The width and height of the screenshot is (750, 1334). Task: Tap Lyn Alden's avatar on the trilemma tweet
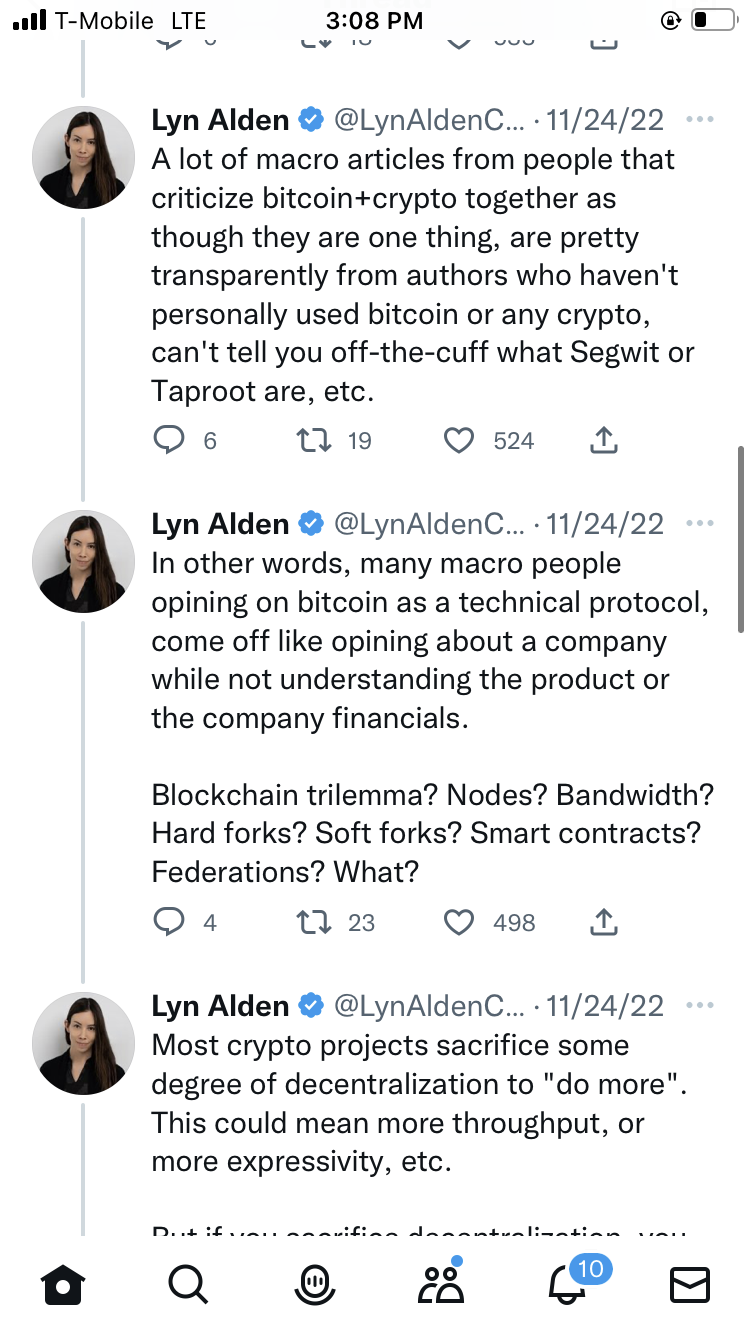pyautogui.click(x=84, y=560)
